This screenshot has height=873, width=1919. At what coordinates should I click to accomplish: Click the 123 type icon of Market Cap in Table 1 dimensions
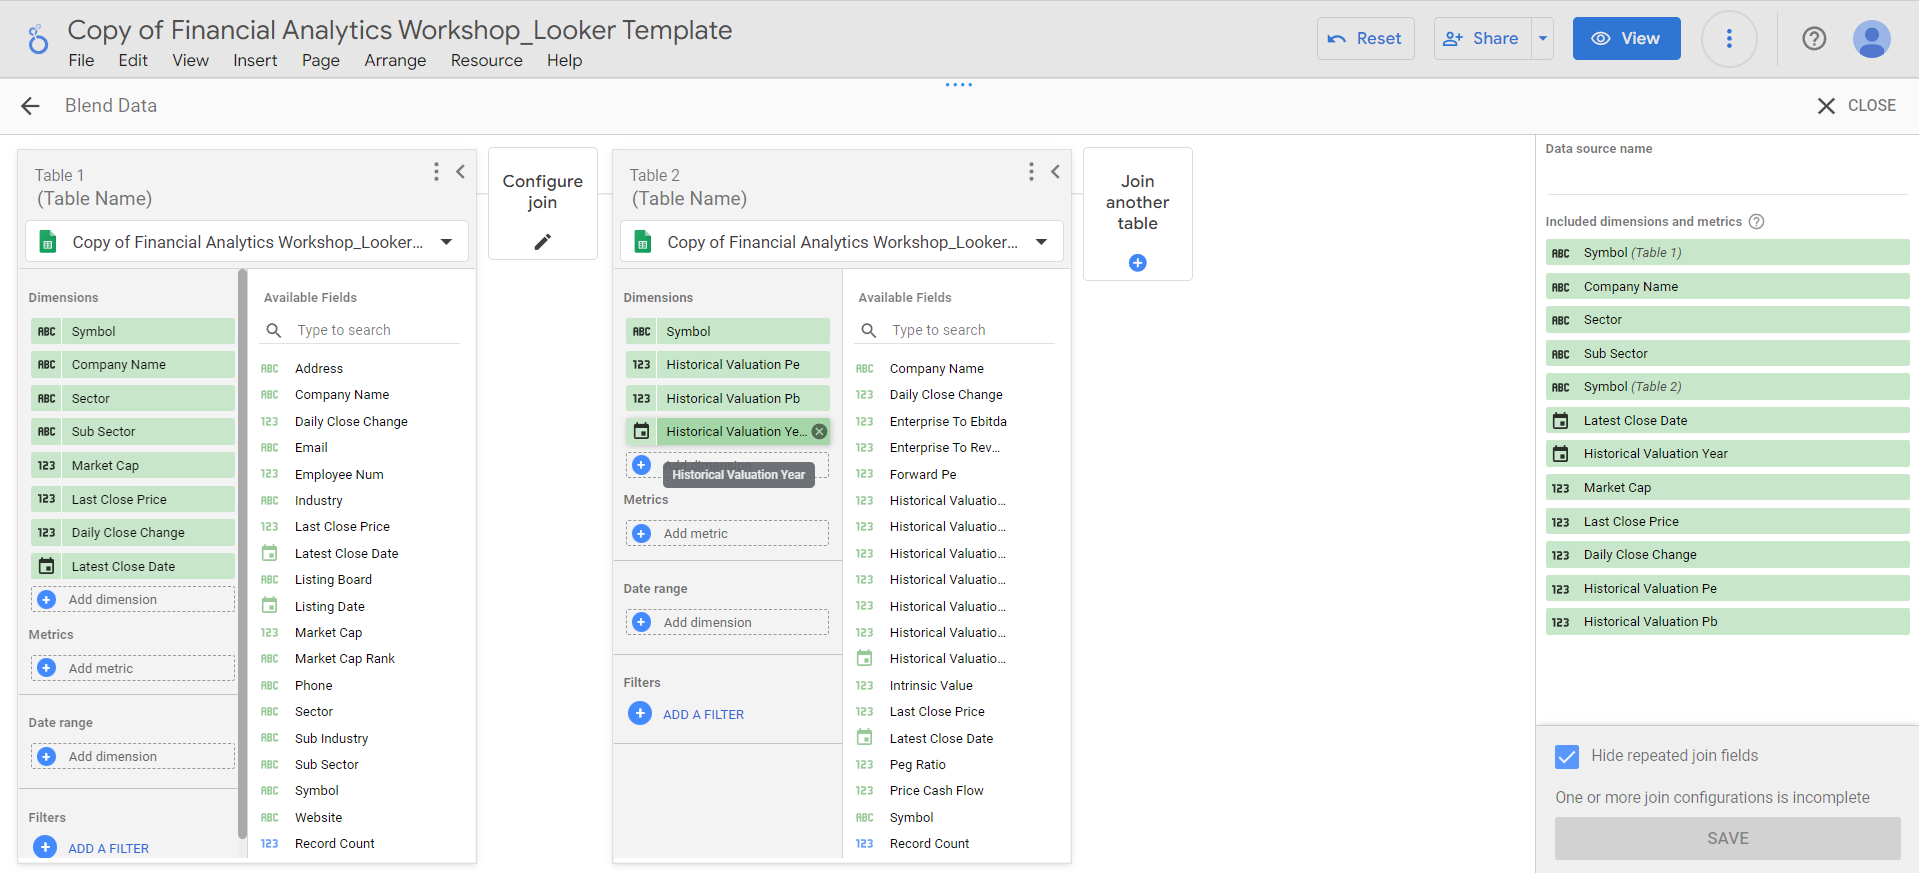coord(46,465)
